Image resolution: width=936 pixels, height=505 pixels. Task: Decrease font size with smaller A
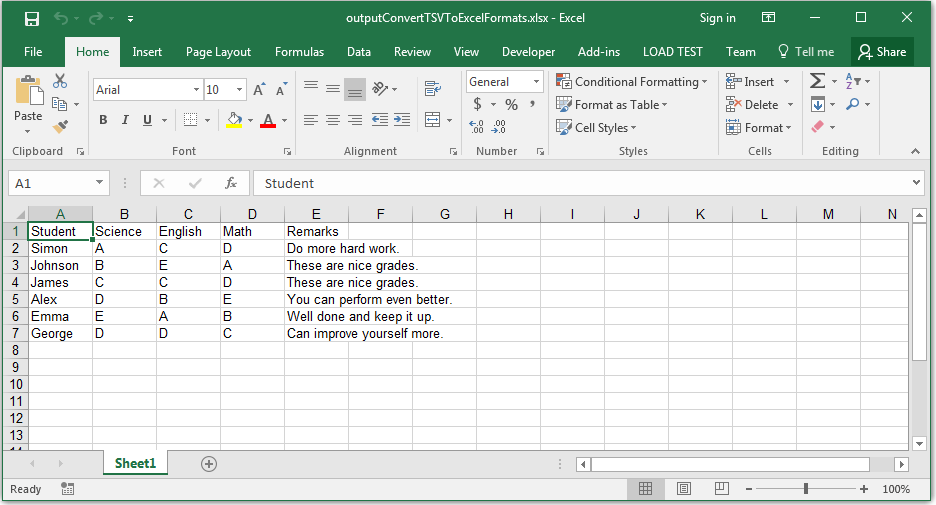coord(281,90)
